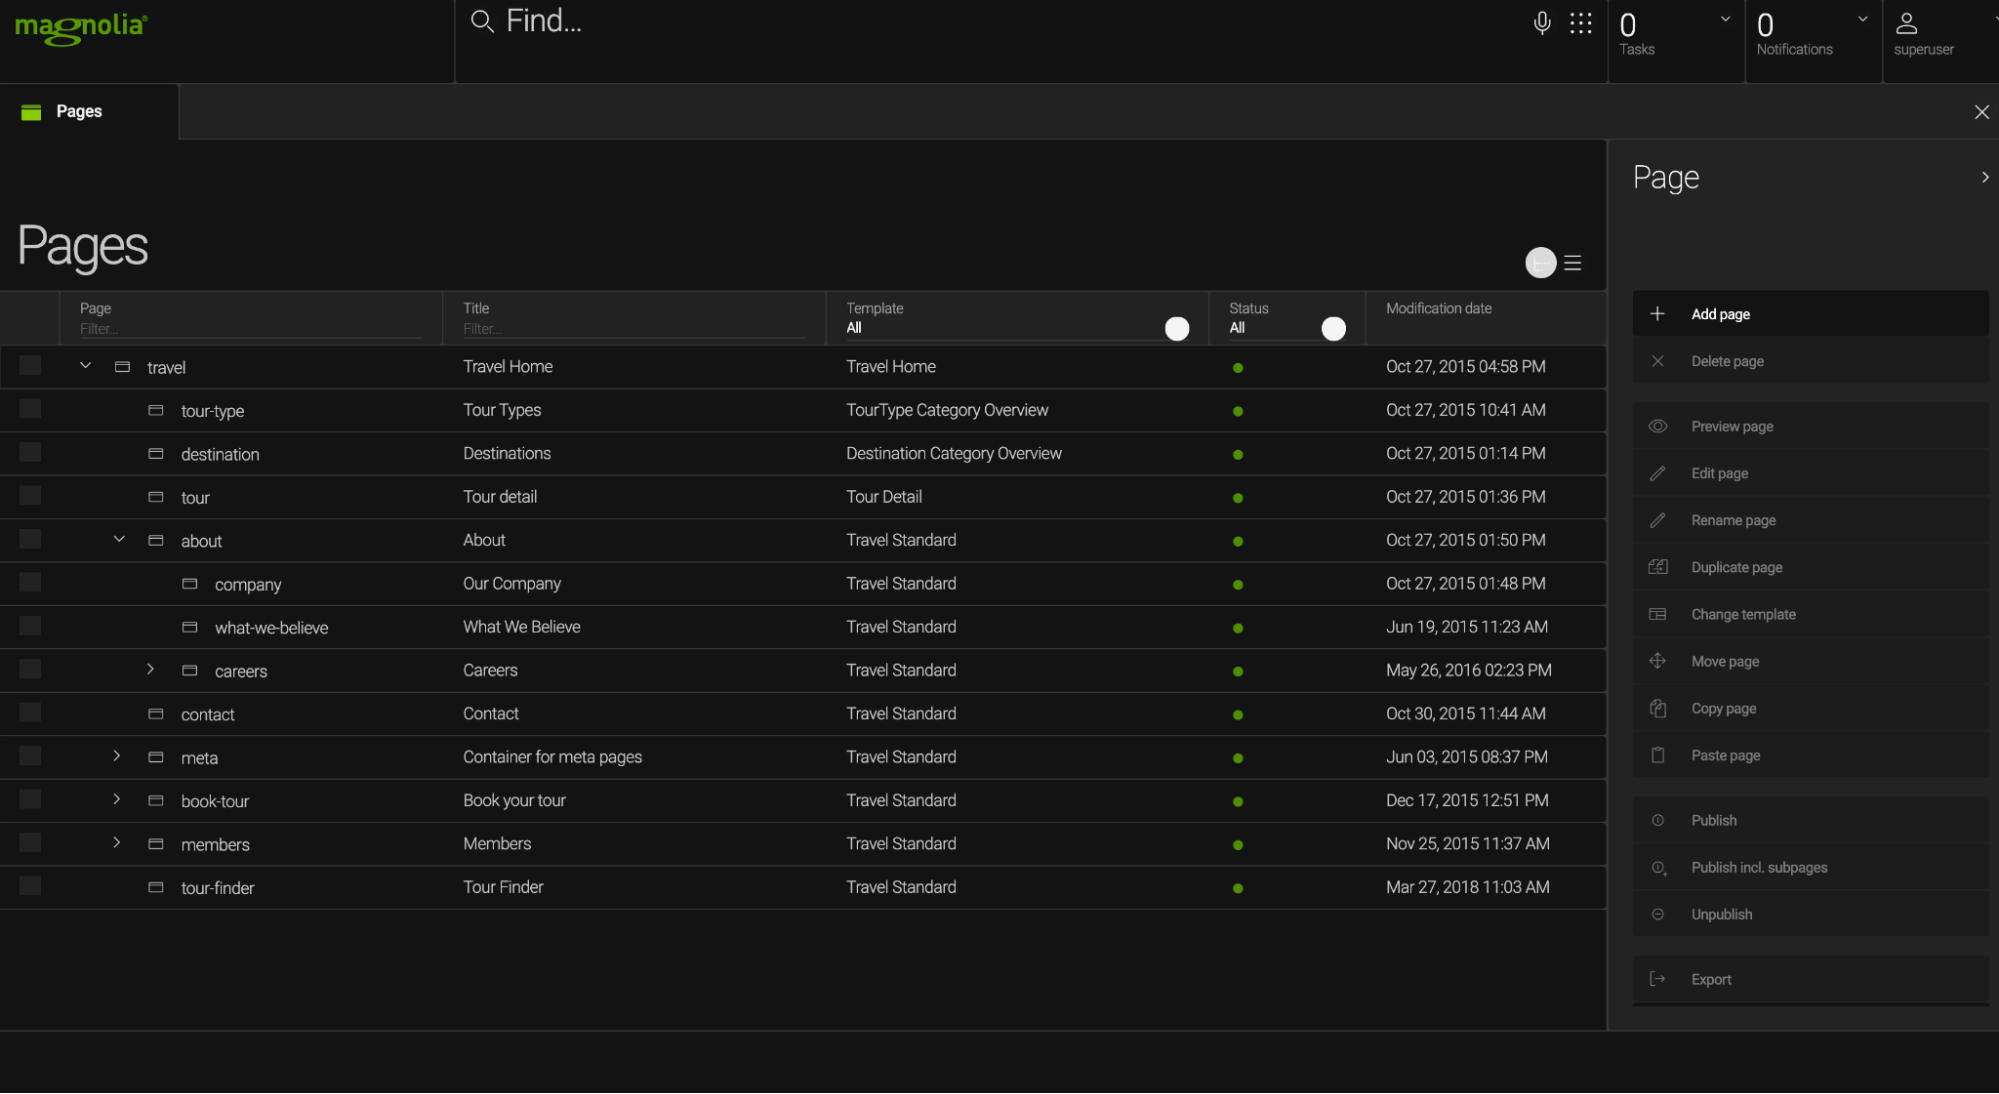
Task: Open the superuser profile icon
Action: click(1906, 23)
